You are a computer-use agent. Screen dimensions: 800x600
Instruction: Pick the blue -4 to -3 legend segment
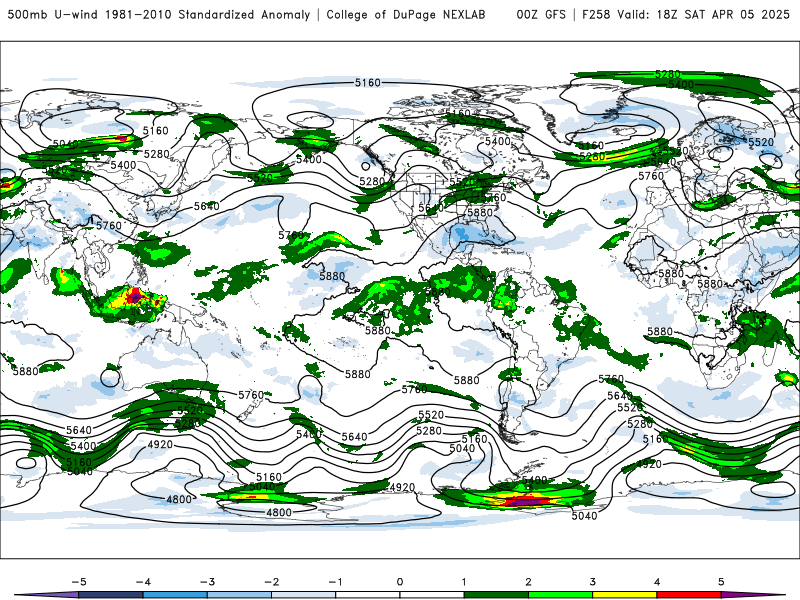click(x=175, y=595)
